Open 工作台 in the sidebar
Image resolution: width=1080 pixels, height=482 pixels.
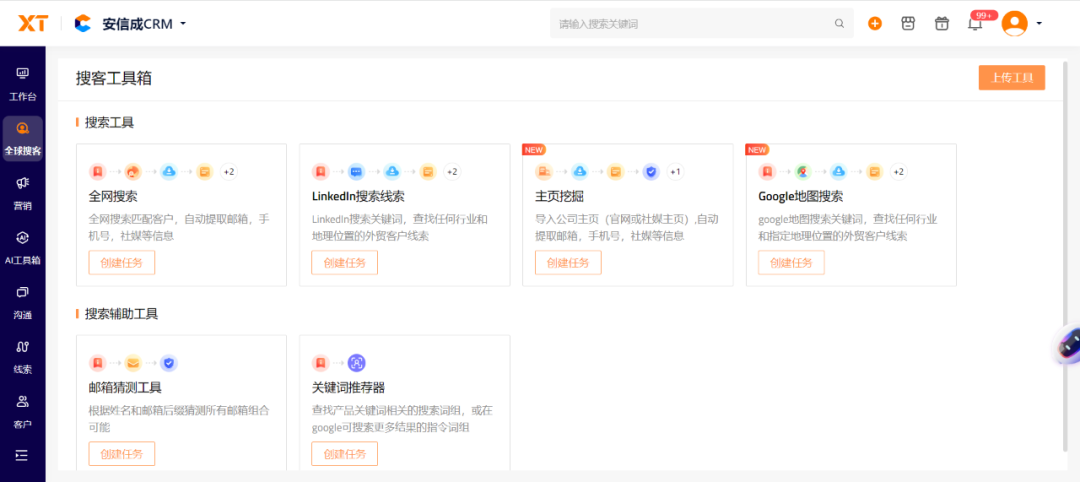click(x=23, y=84)
